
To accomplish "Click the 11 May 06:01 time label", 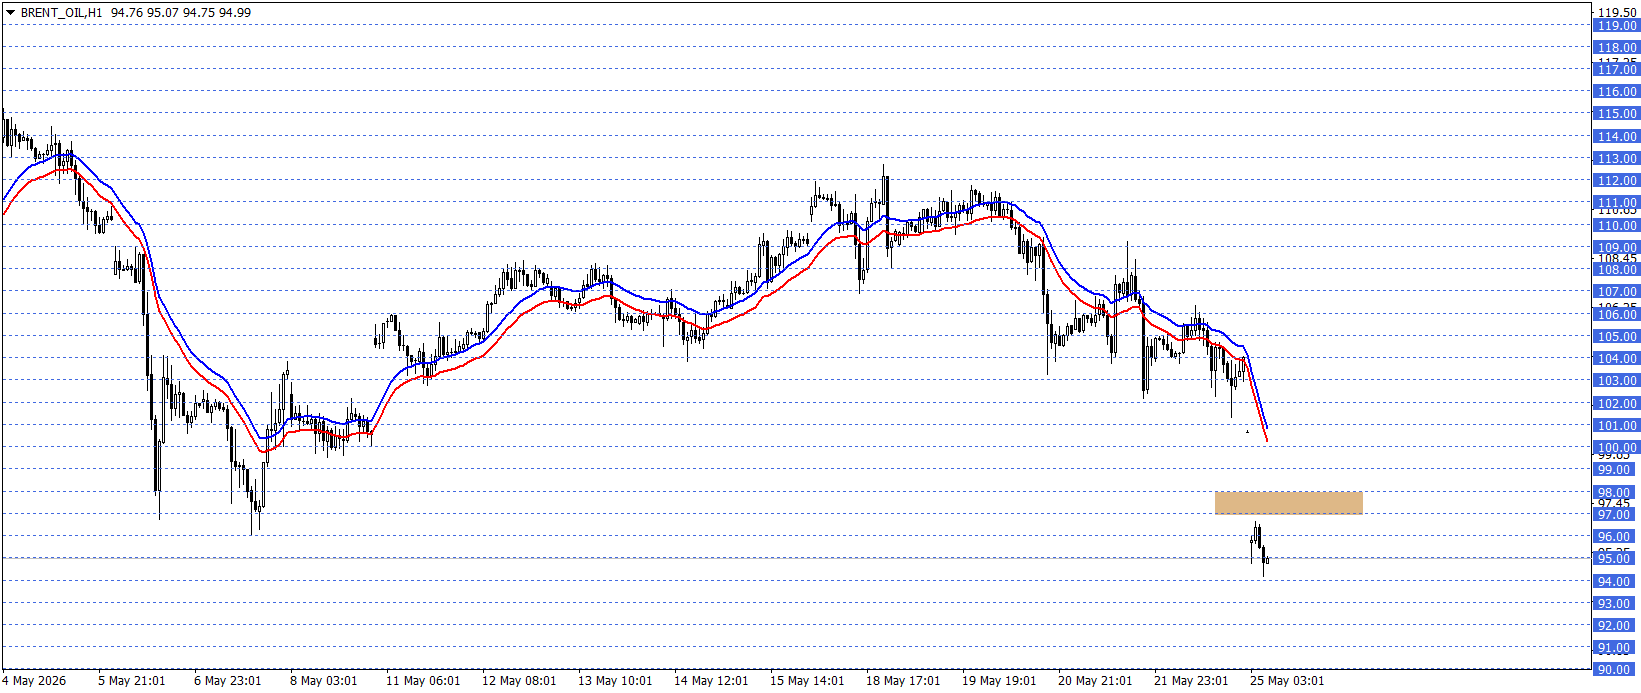I will tap(424, 681).
